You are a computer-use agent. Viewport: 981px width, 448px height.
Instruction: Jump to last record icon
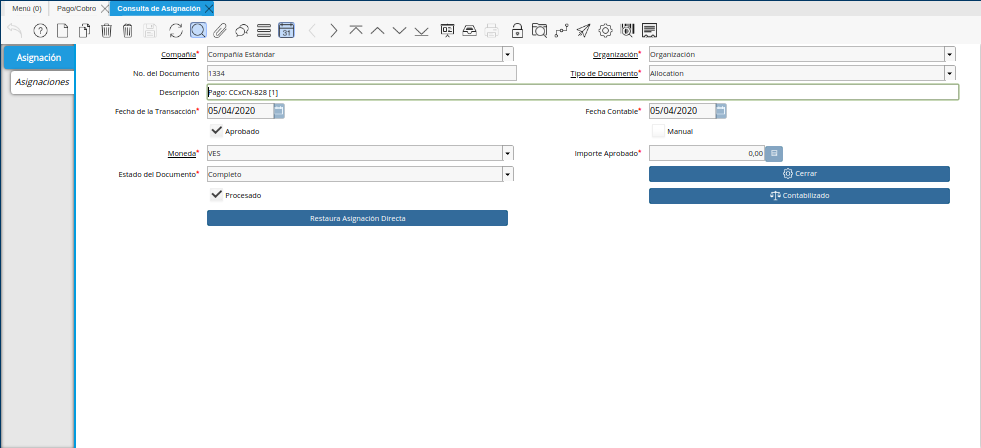click(x=421, y=31)
